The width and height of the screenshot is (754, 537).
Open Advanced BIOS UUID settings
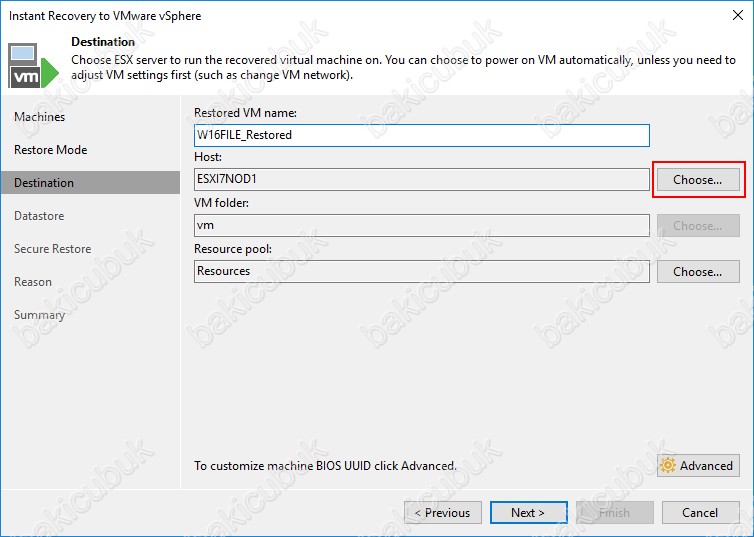tap(698, 465)
